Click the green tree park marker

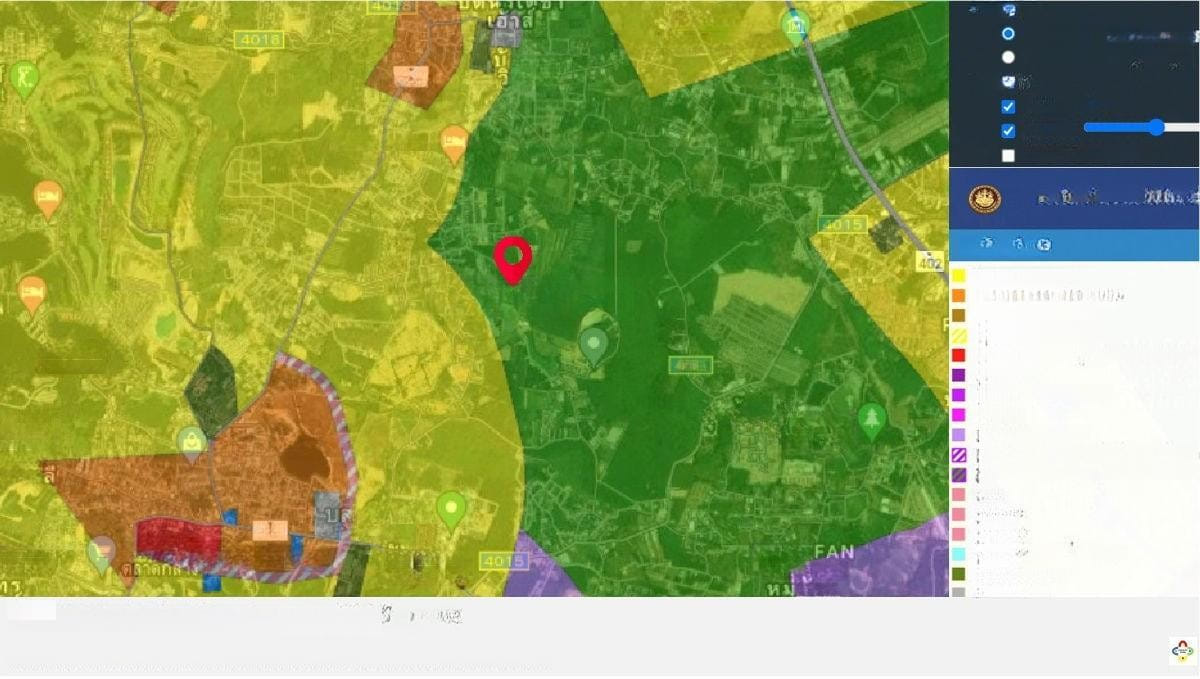click(x=871, y=421)
